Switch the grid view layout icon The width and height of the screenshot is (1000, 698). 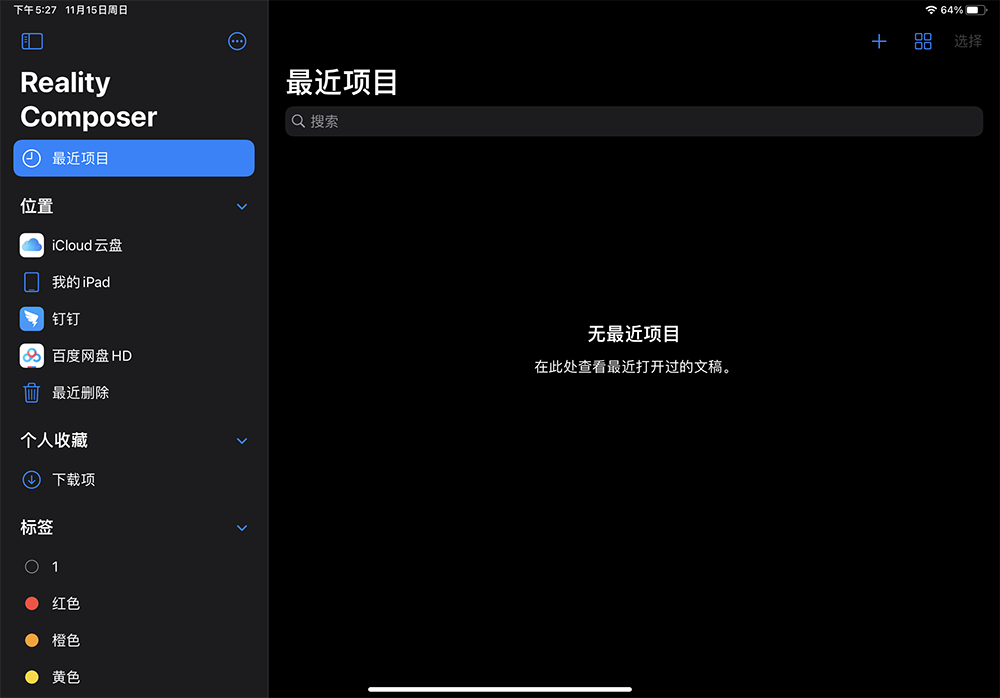[x=923, y=41]
